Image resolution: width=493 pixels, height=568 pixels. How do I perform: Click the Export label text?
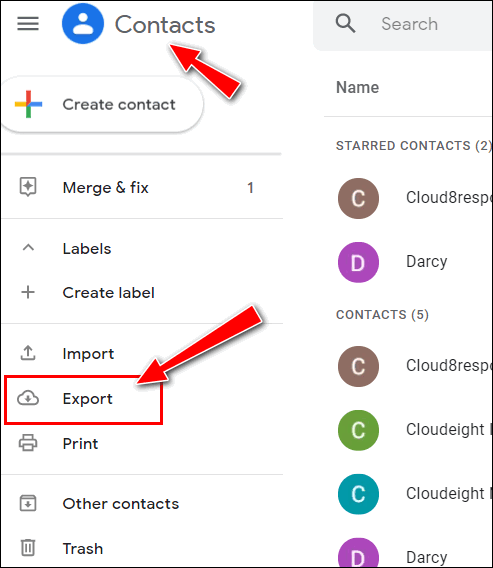point(87,398)
